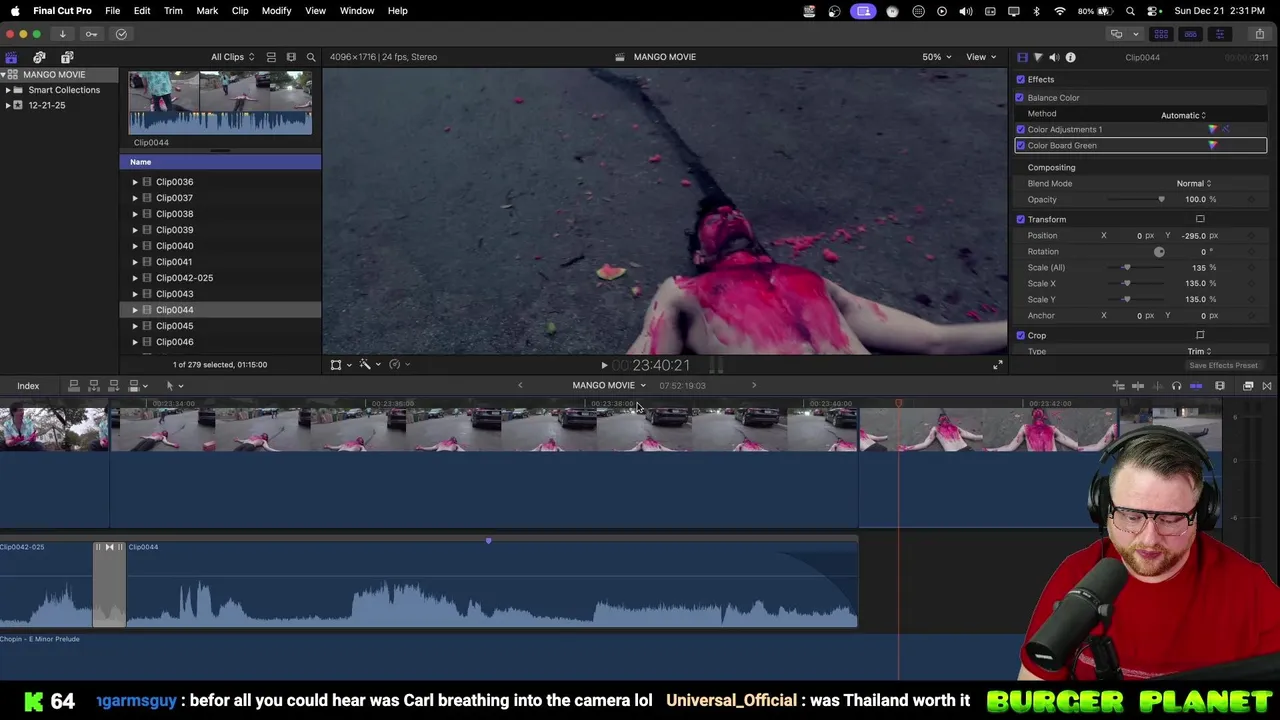The width and height of the screenshot is (1280, 720).
Task: Open Titles and Generators sidebar
Action: pos(67,57)
